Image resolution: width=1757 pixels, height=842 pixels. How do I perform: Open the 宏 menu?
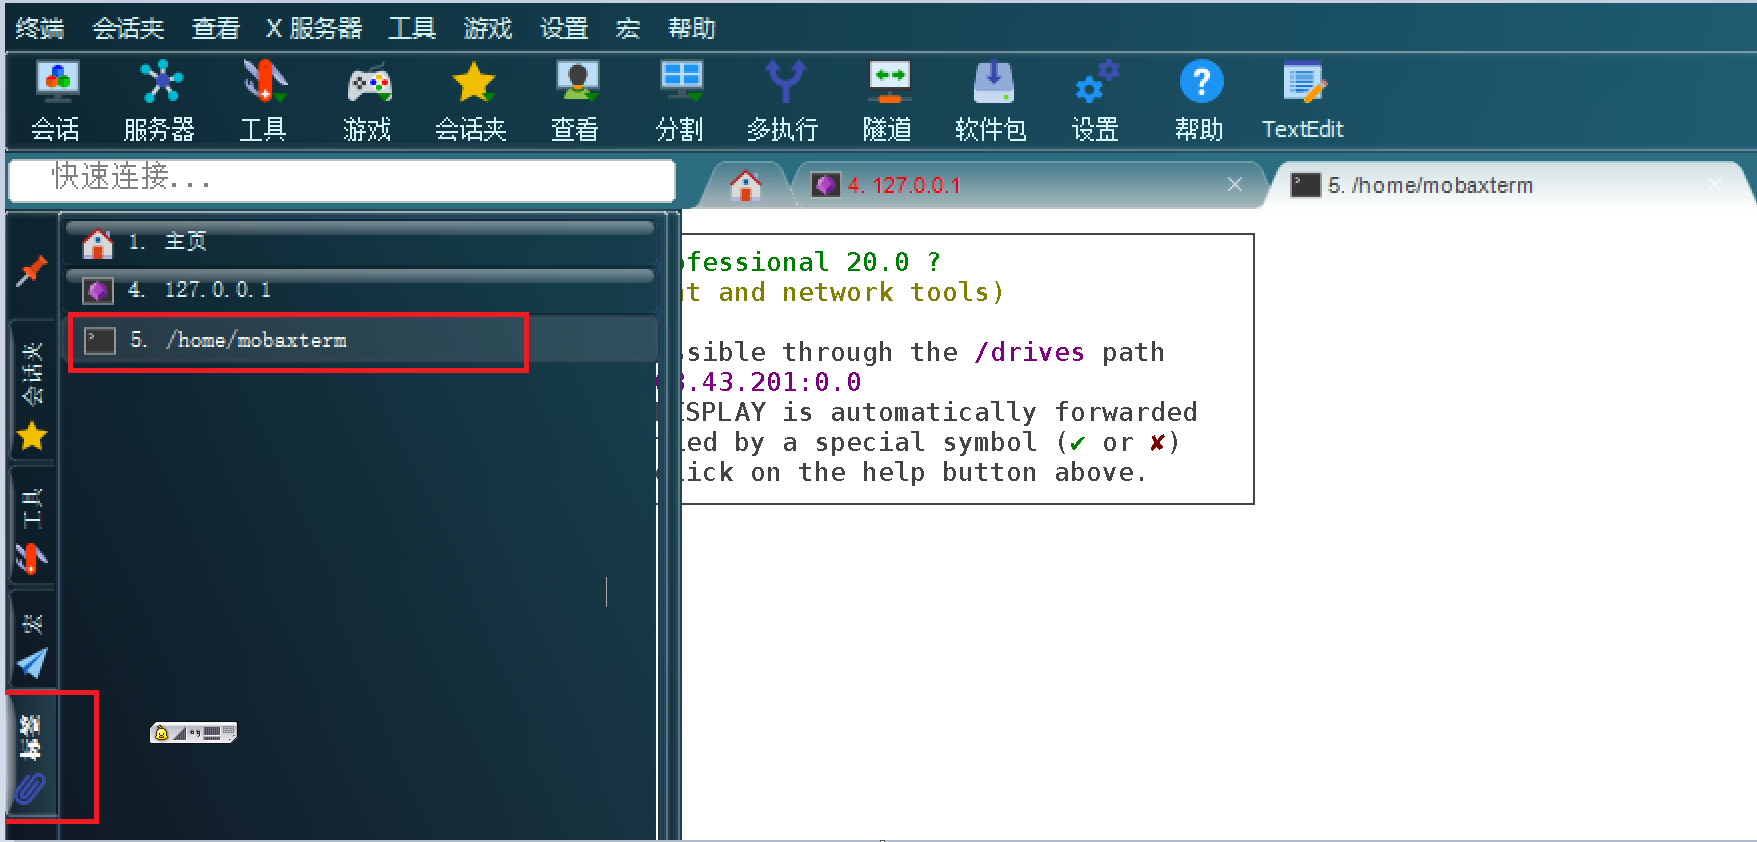[628, 28]
